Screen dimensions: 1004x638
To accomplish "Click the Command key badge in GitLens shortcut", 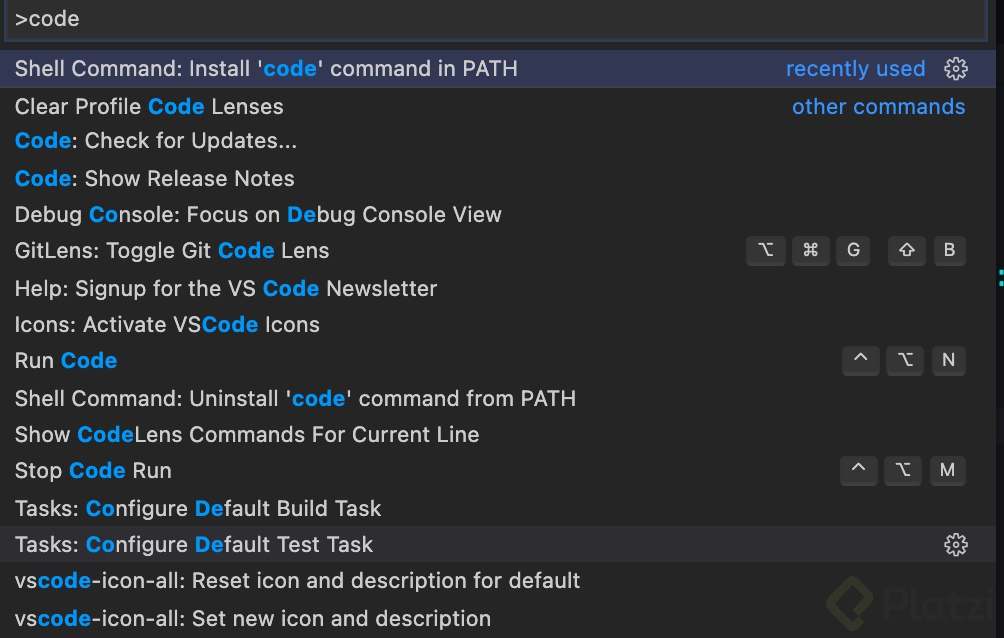I will tap(811, 250).
